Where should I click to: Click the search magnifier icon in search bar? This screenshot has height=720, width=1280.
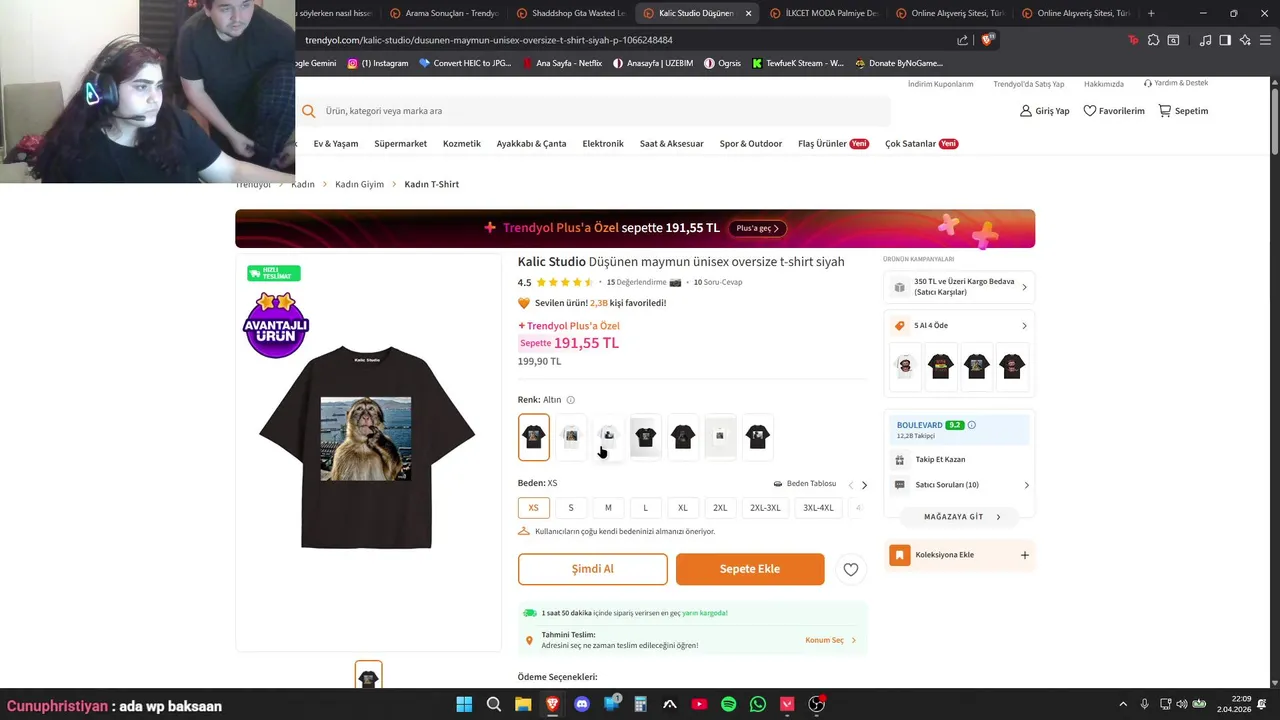[x=309, y=111]
